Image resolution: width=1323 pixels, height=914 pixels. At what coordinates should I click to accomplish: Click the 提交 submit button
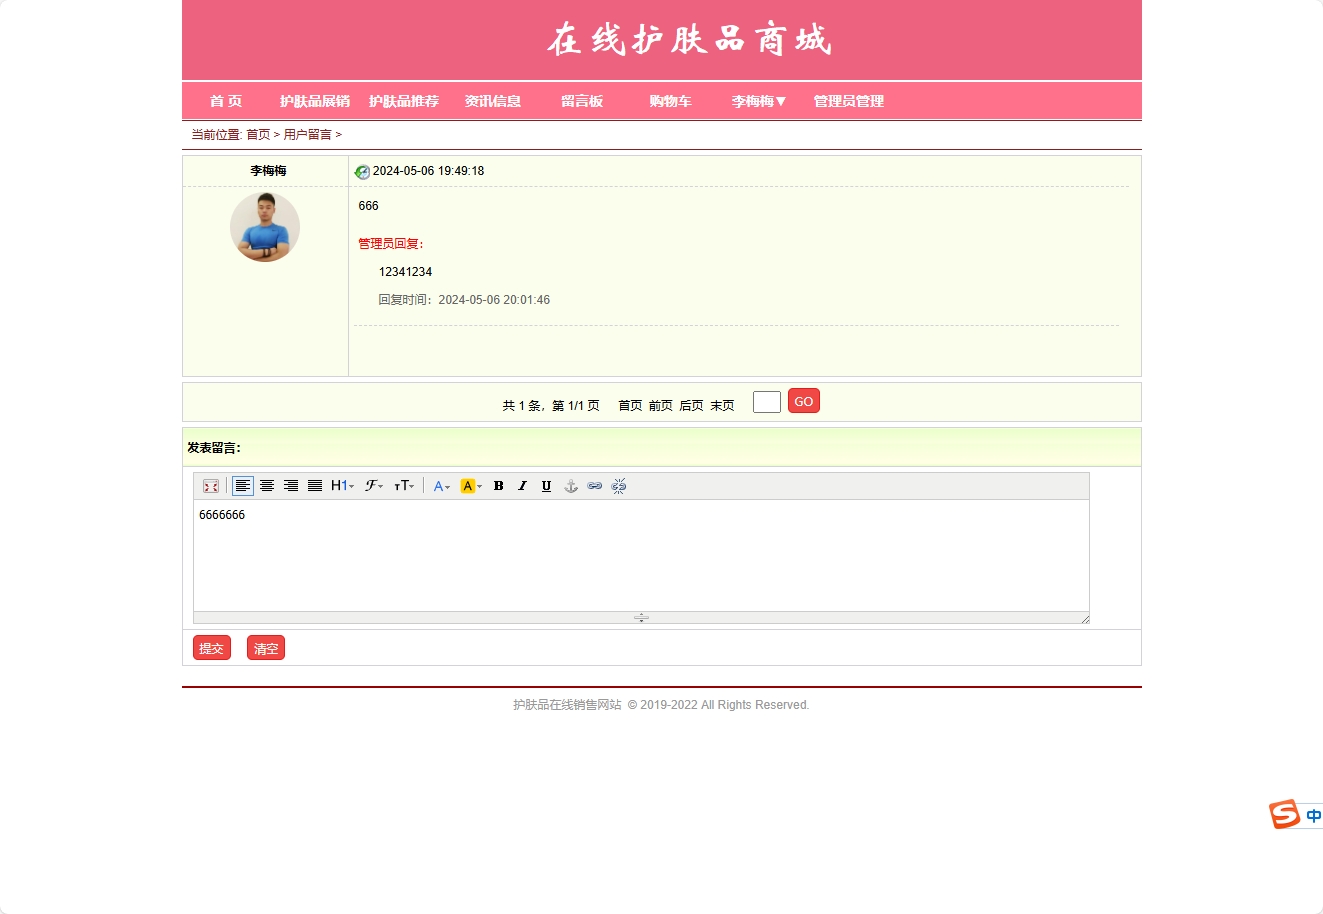tap(211, 647)
